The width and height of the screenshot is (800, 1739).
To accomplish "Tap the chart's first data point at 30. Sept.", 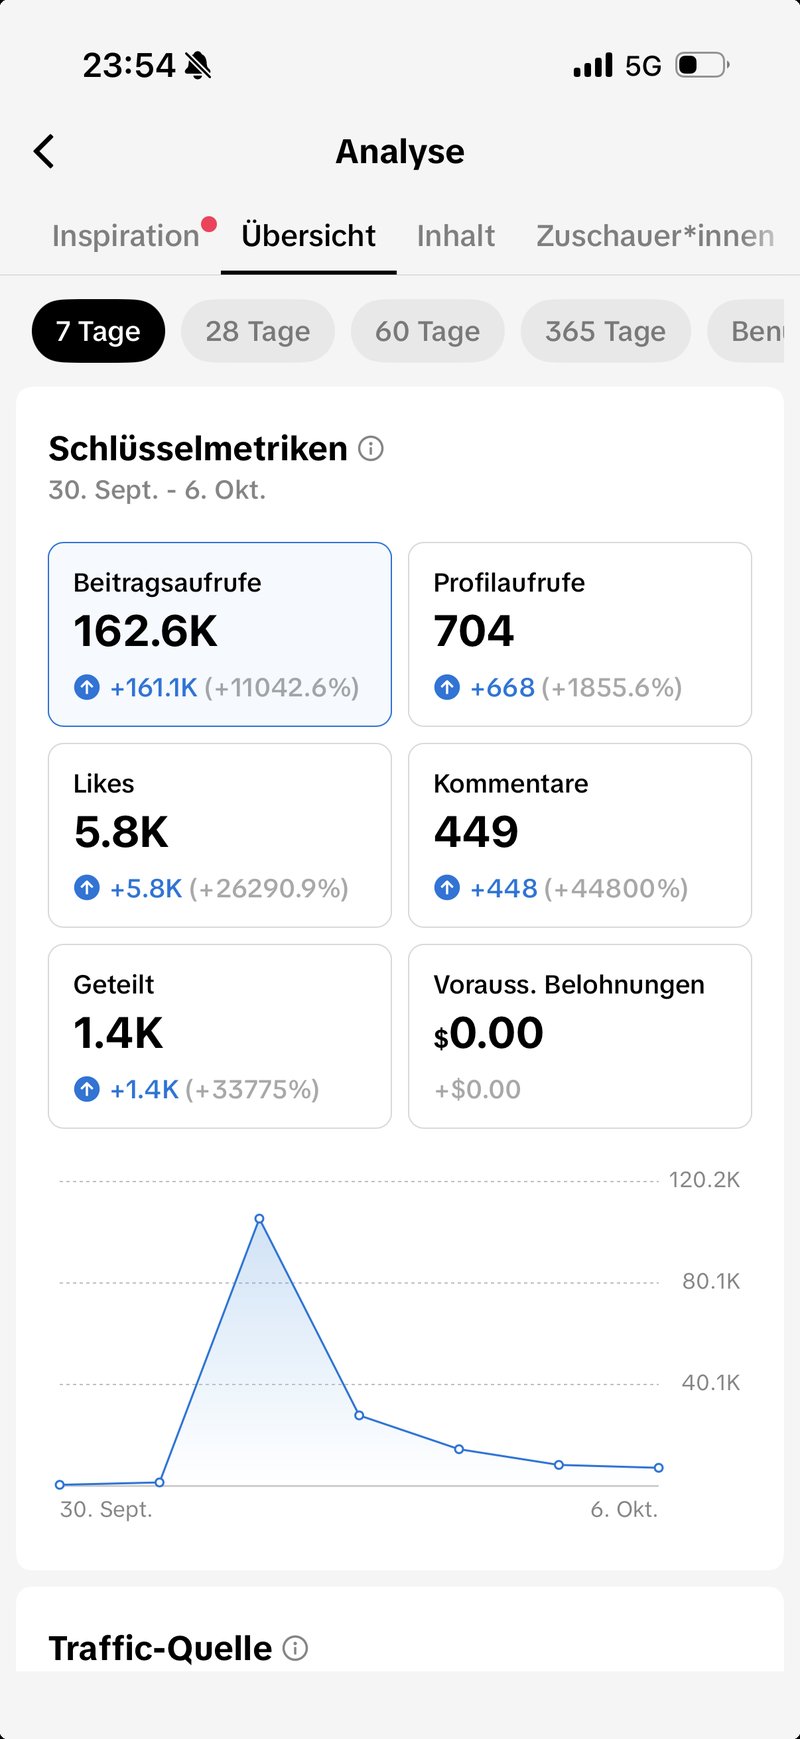I will pos(60,1485).
